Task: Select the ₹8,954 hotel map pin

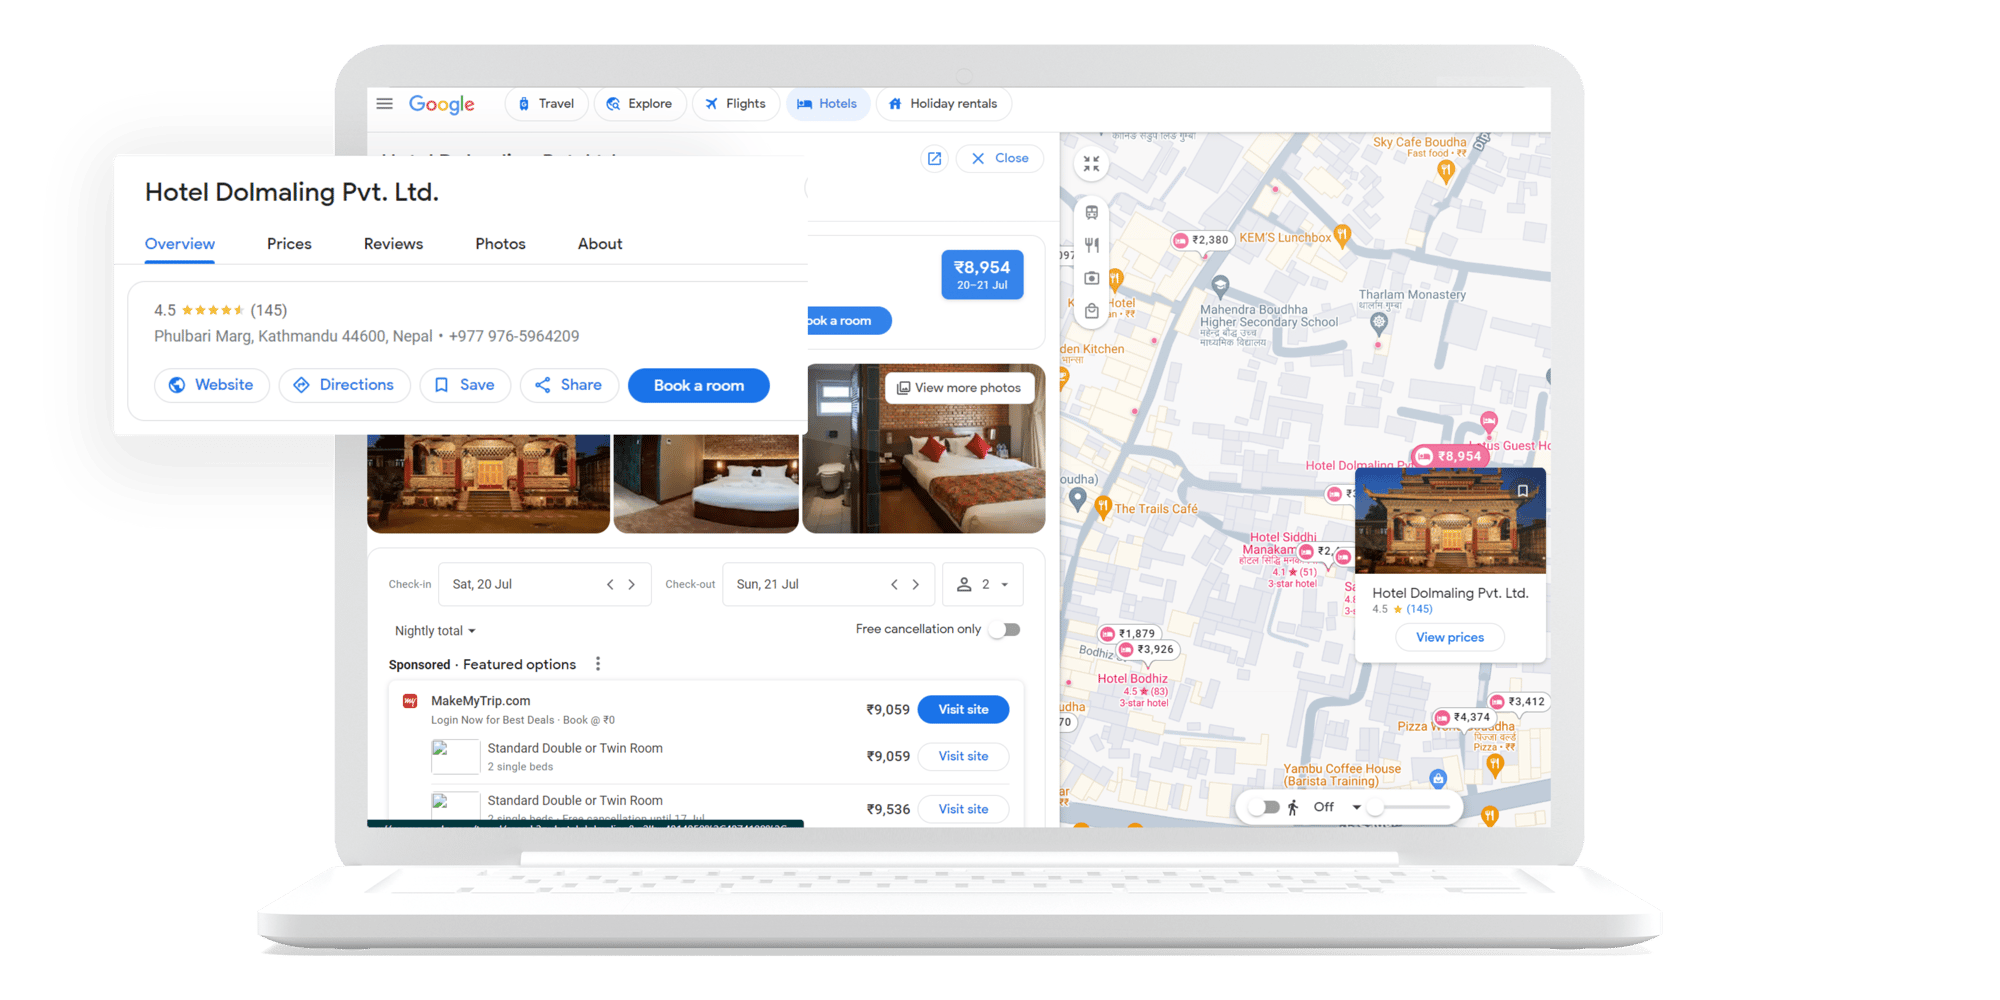Action: (1449, 456)
